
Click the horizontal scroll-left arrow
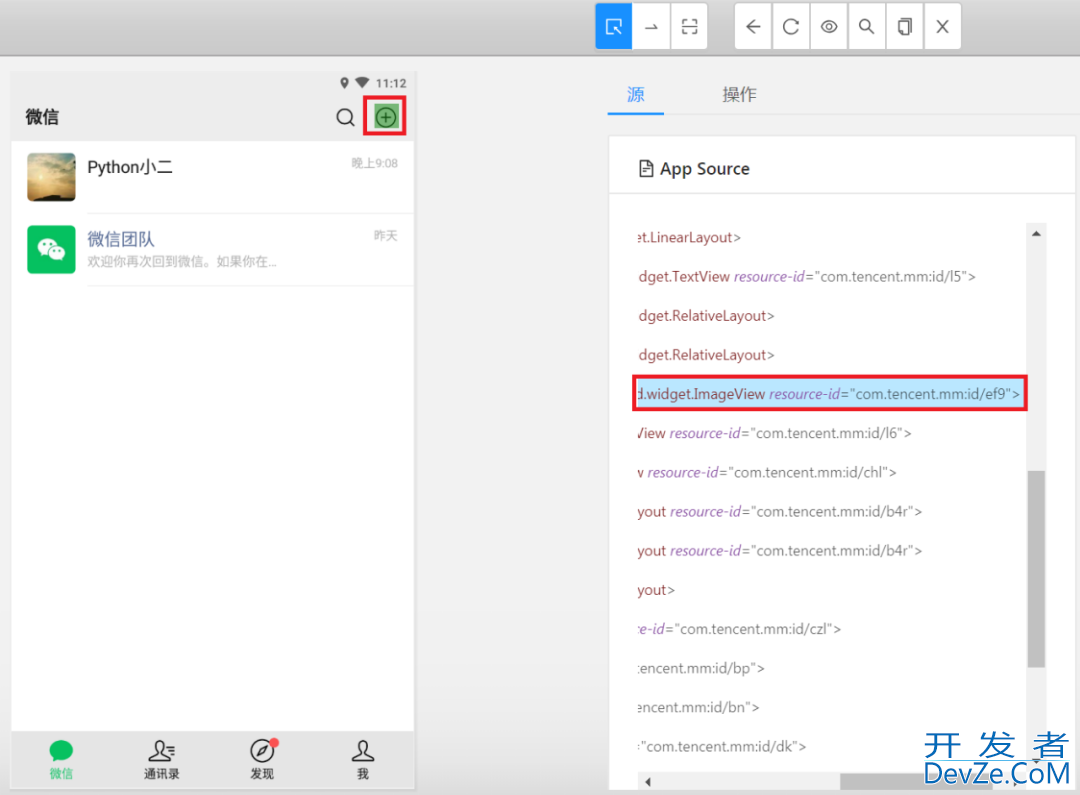tap(647, 782)
